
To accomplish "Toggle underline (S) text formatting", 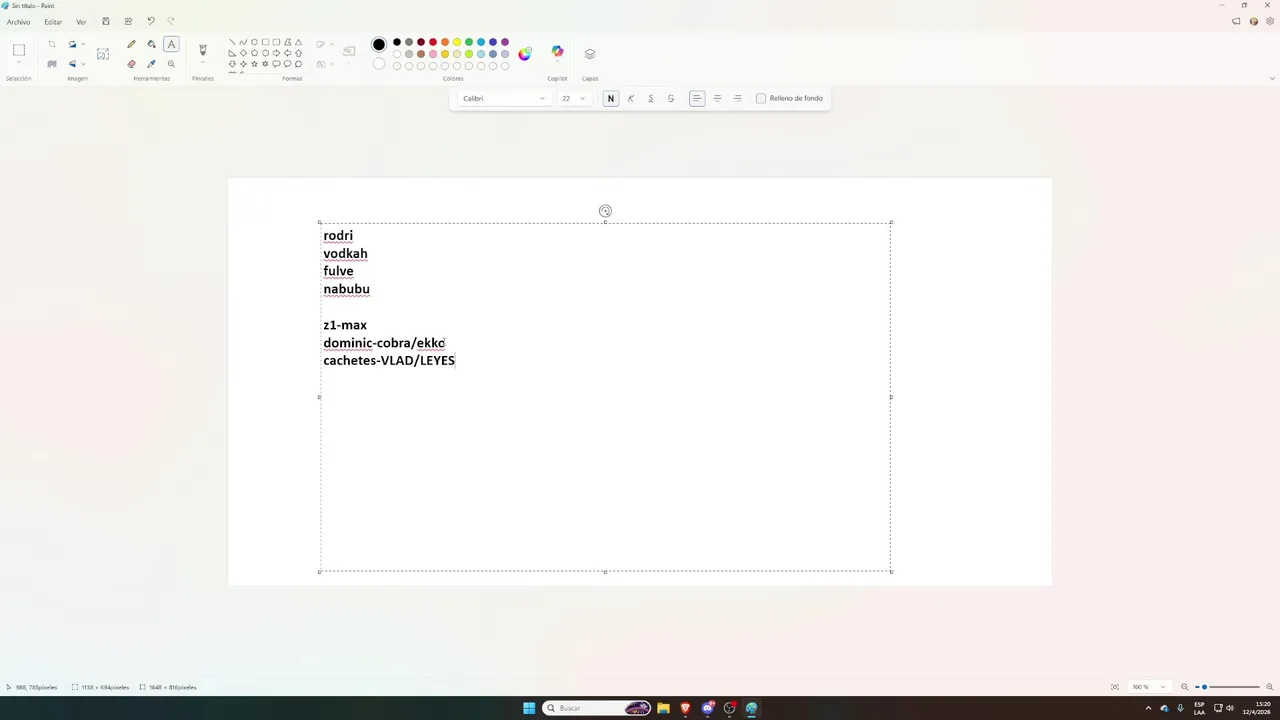I will (651, 98).
